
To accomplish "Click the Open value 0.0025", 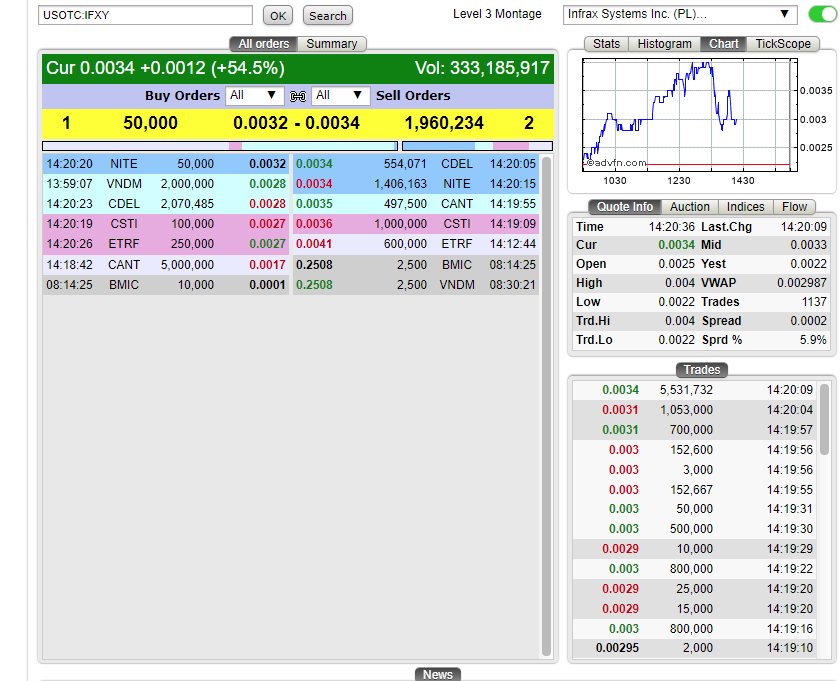I will coord(676,264).
